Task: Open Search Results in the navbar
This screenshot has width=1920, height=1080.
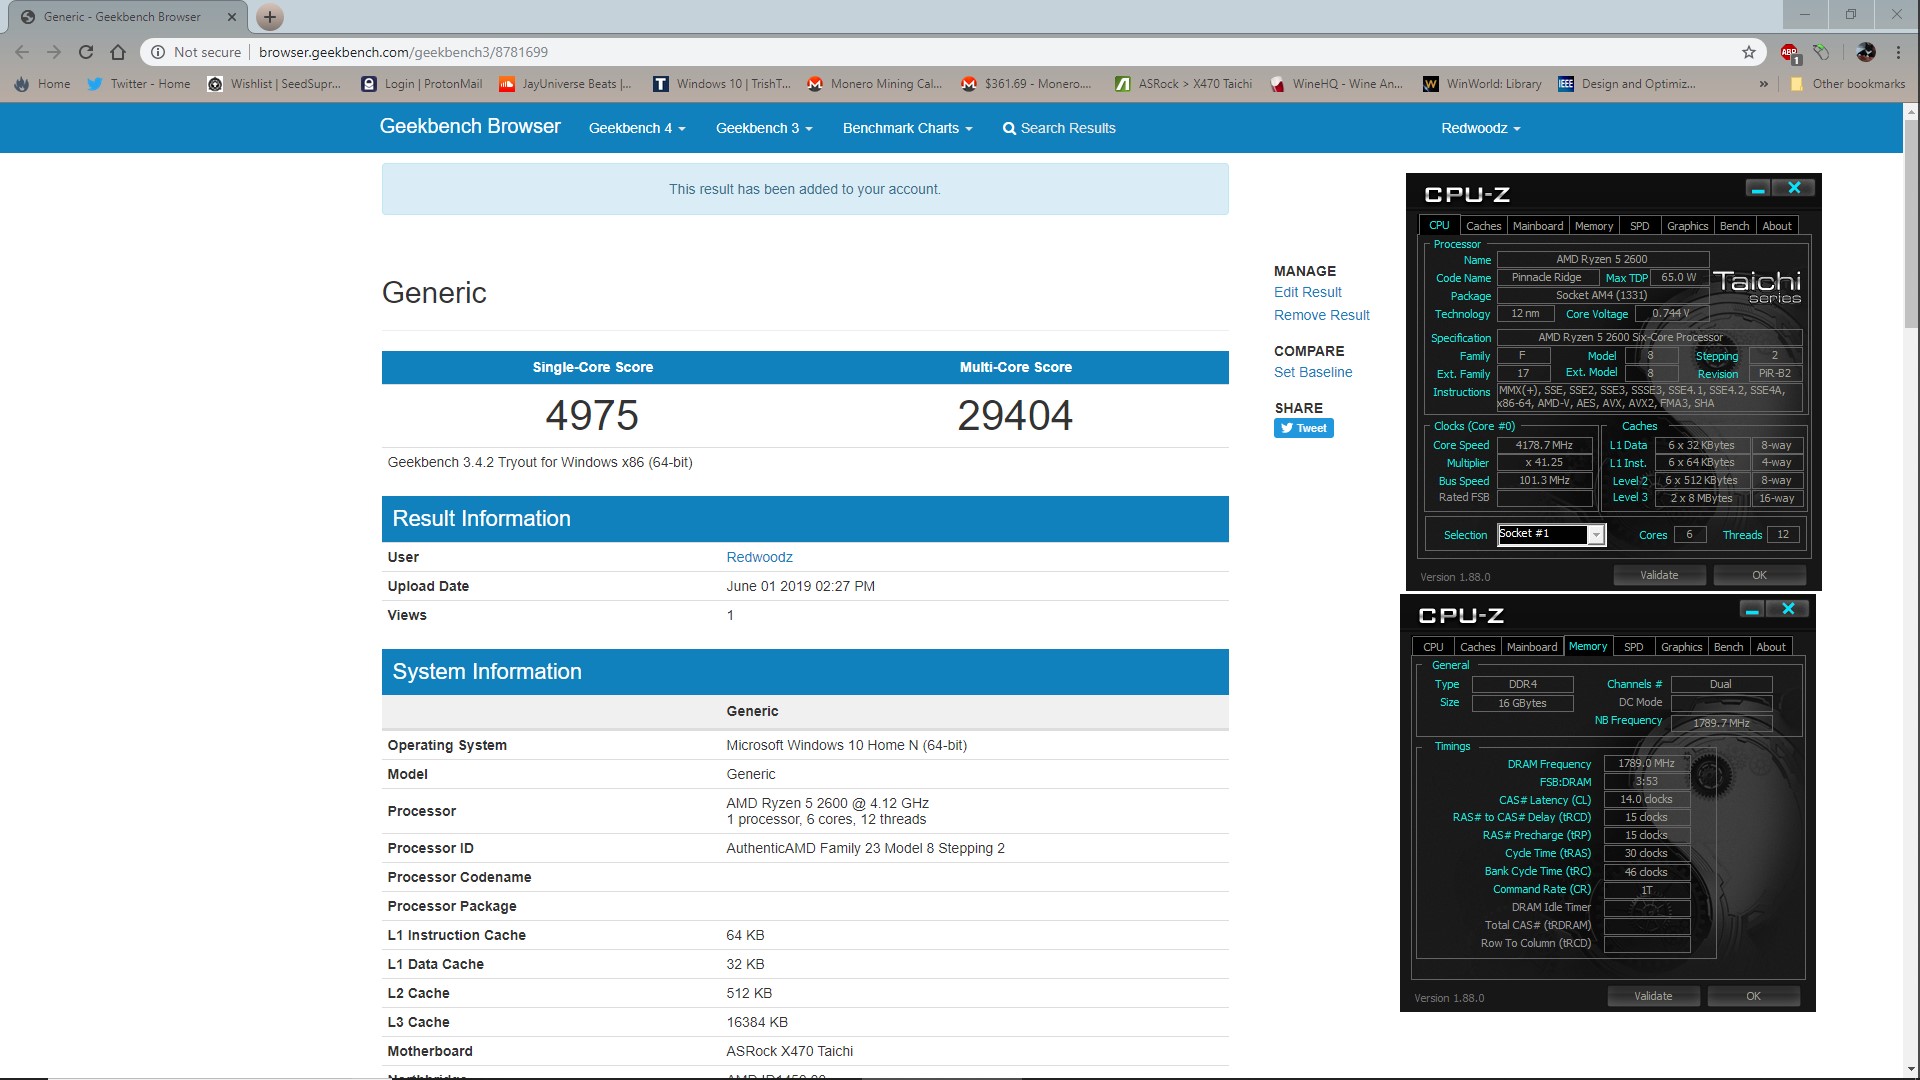Action: pyautogui.click(x=1059, y=128)
